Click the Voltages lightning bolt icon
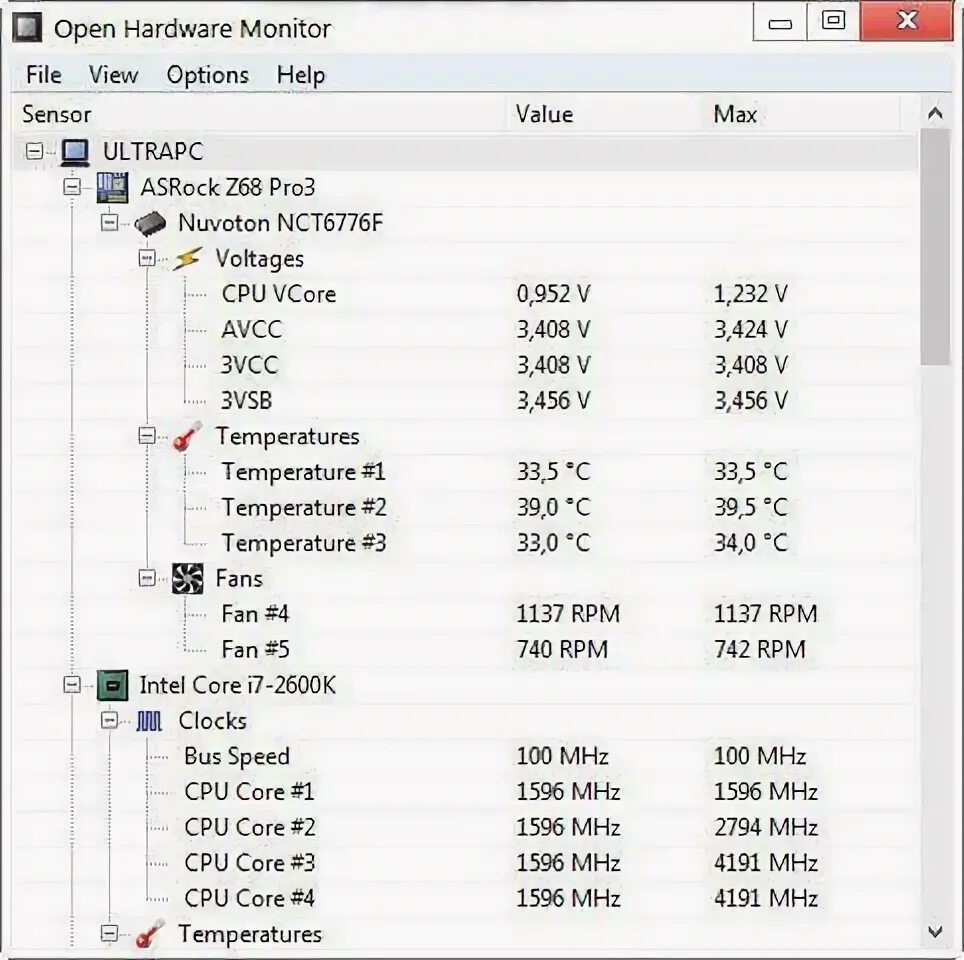The height and width of the screenshot is (960, 964). coord(186,259)
